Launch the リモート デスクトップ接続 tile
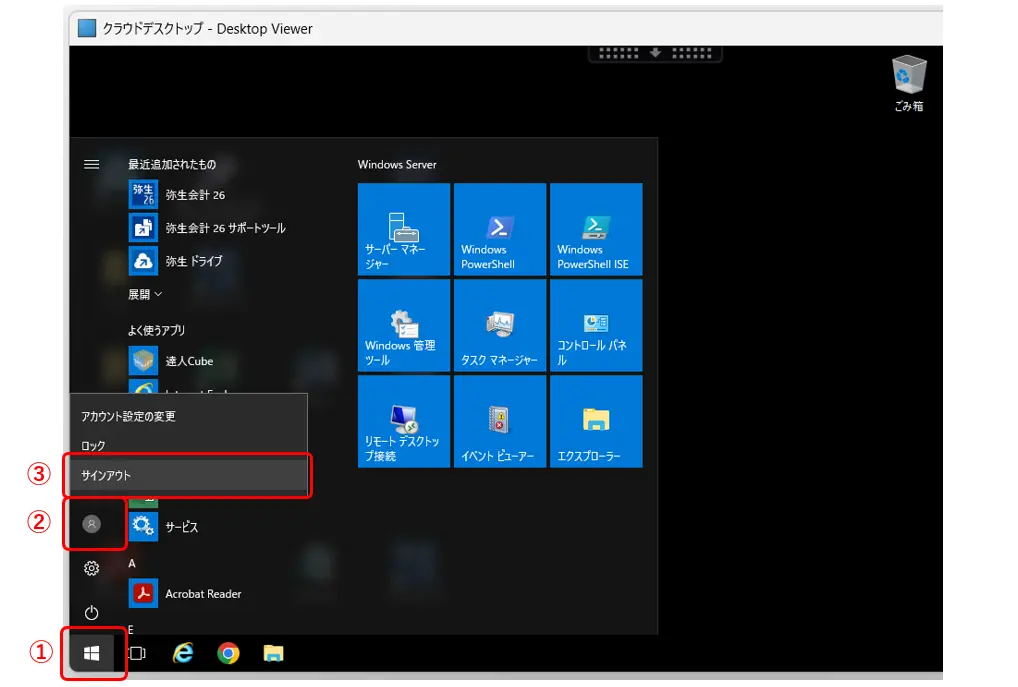 pos(404,421)
